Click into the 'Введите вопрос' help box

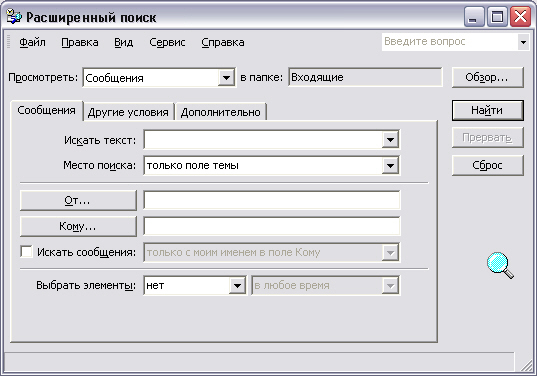449,42
